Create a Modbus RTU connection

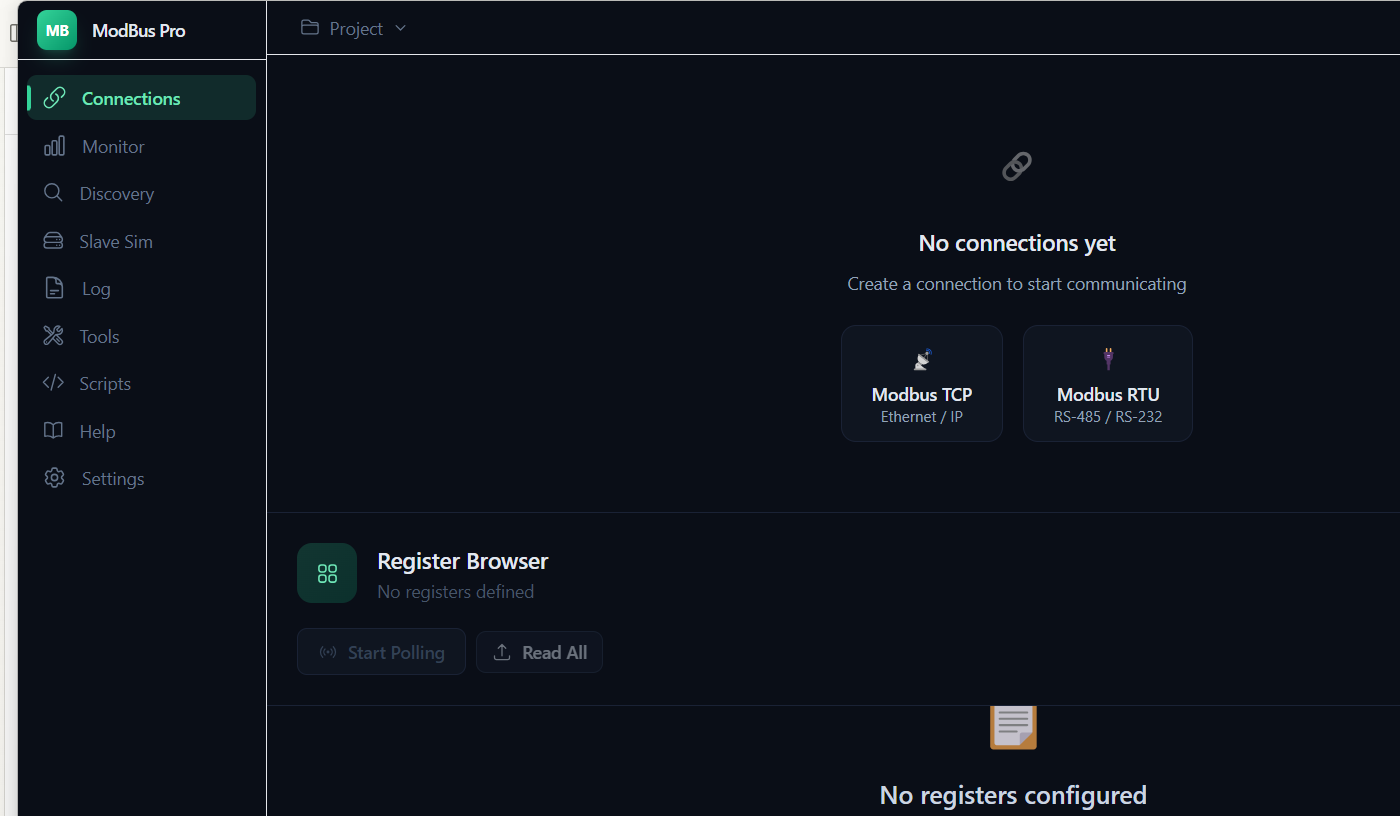(1108, 383)
